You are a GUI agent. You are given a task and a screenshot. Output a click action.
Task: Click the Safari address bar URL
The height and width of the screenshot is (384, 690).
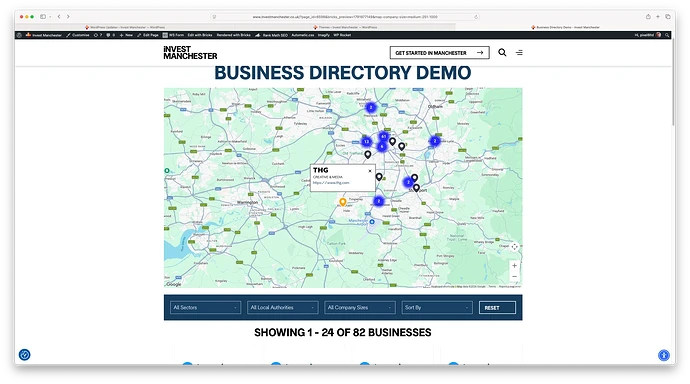(345, 17)
